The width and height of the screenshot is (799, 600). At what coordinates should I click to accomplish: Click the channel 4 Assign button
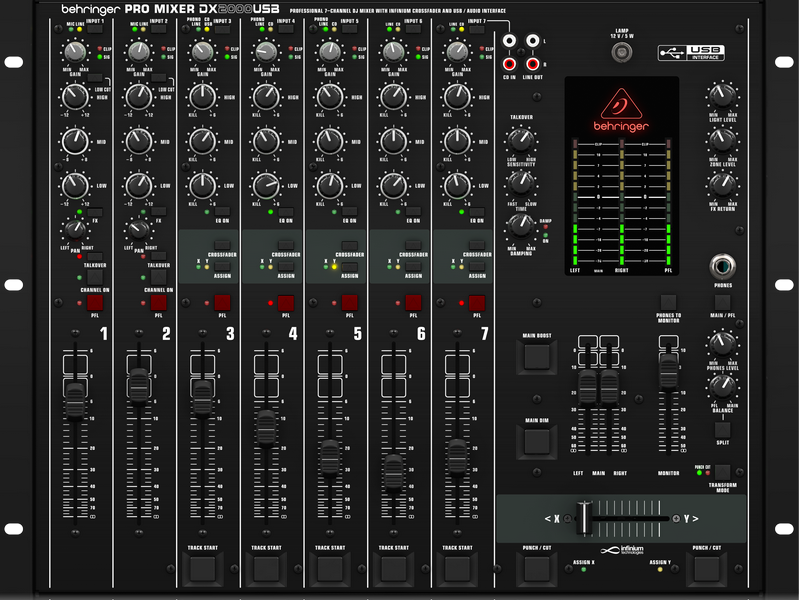pos(286,266)
